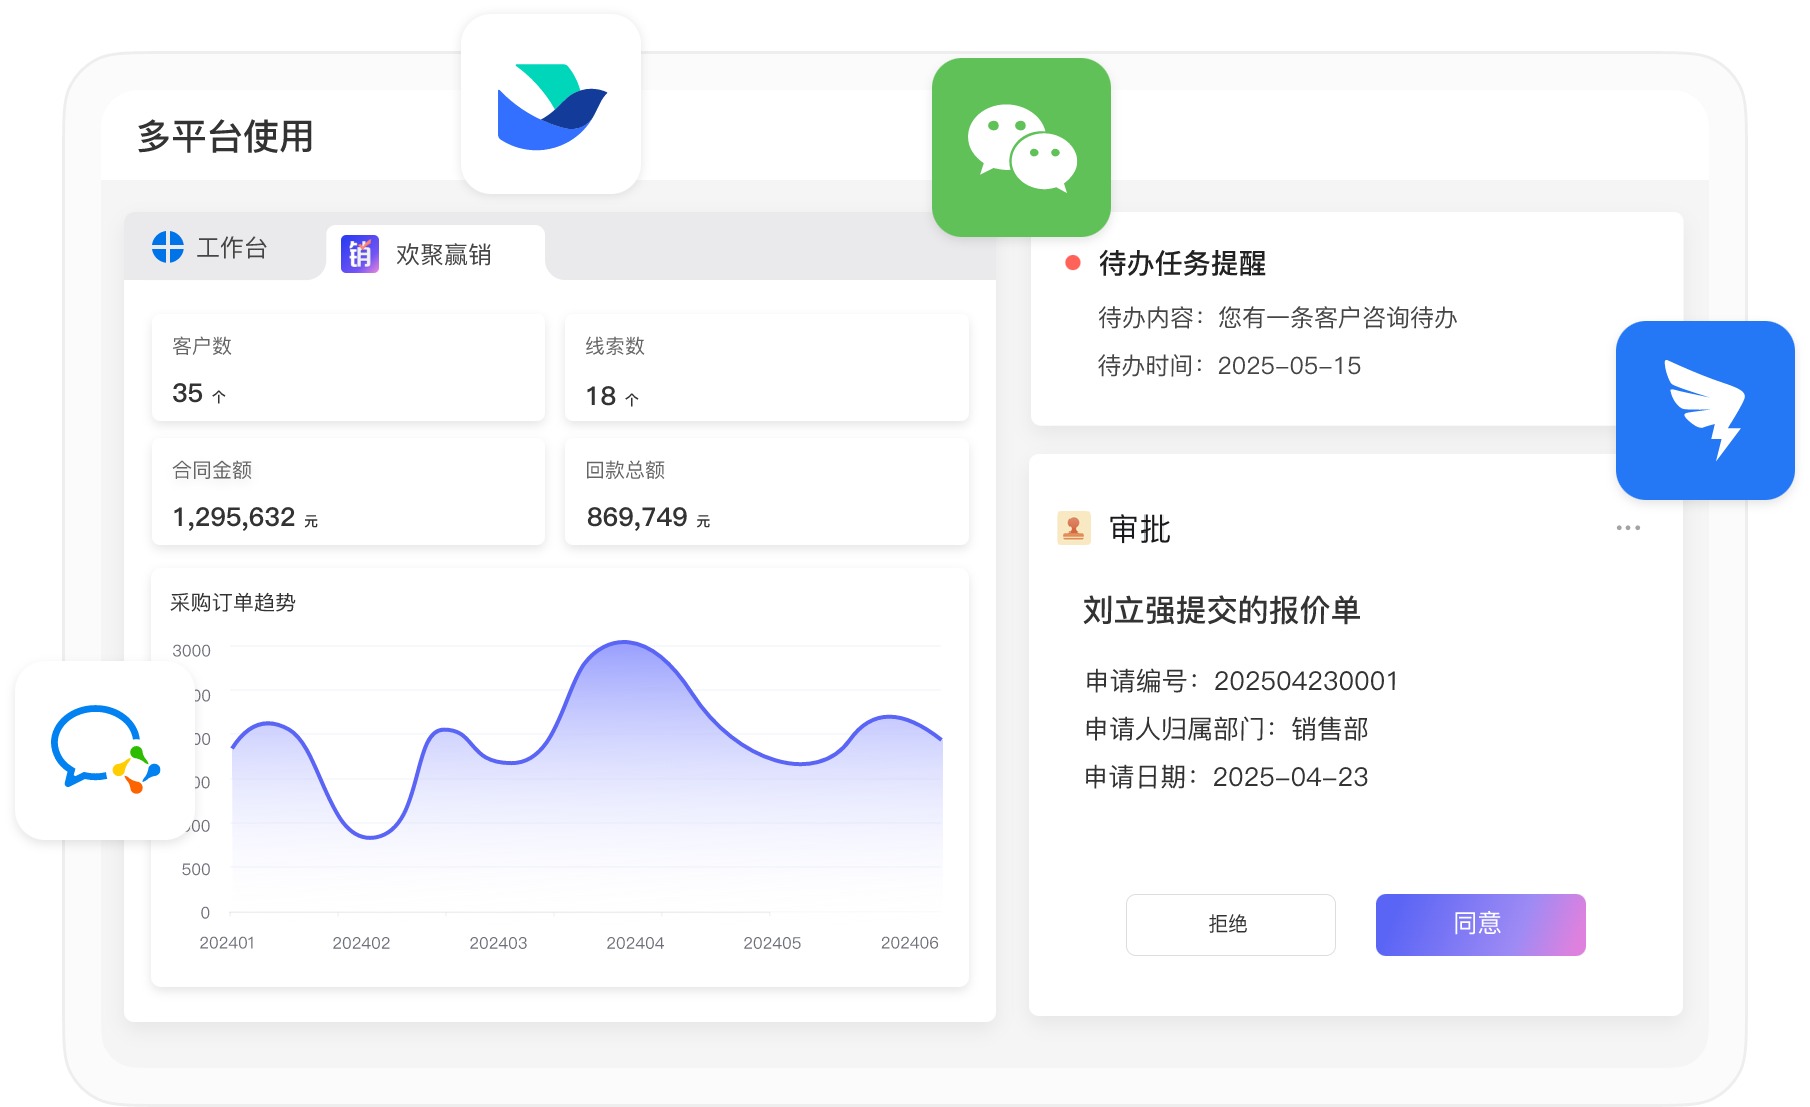Click the 500 y-axis label
The height and width of the screenshot is (1107, 1810).
[196, 870]
